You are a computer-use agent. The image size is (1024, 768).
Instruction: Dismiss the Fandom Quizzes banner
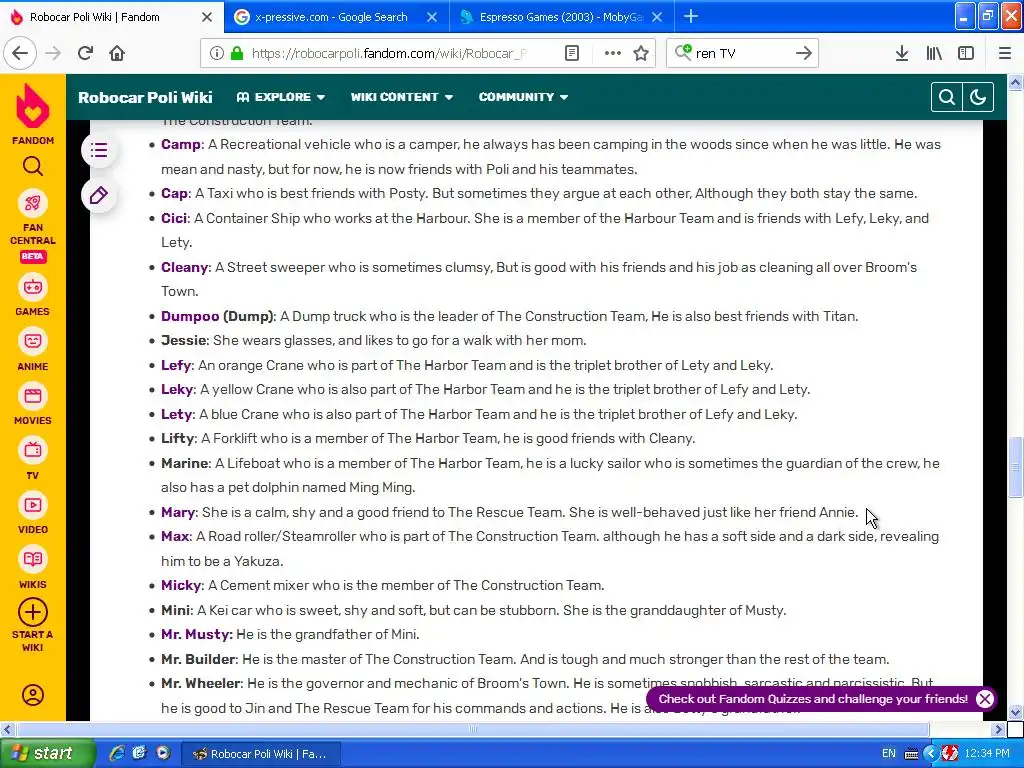(985, 699)
